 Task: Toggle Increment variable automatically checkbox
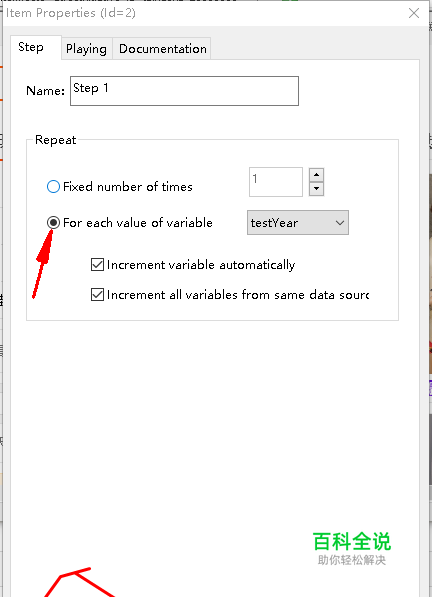pyautogui.click(x=97, y=265)
